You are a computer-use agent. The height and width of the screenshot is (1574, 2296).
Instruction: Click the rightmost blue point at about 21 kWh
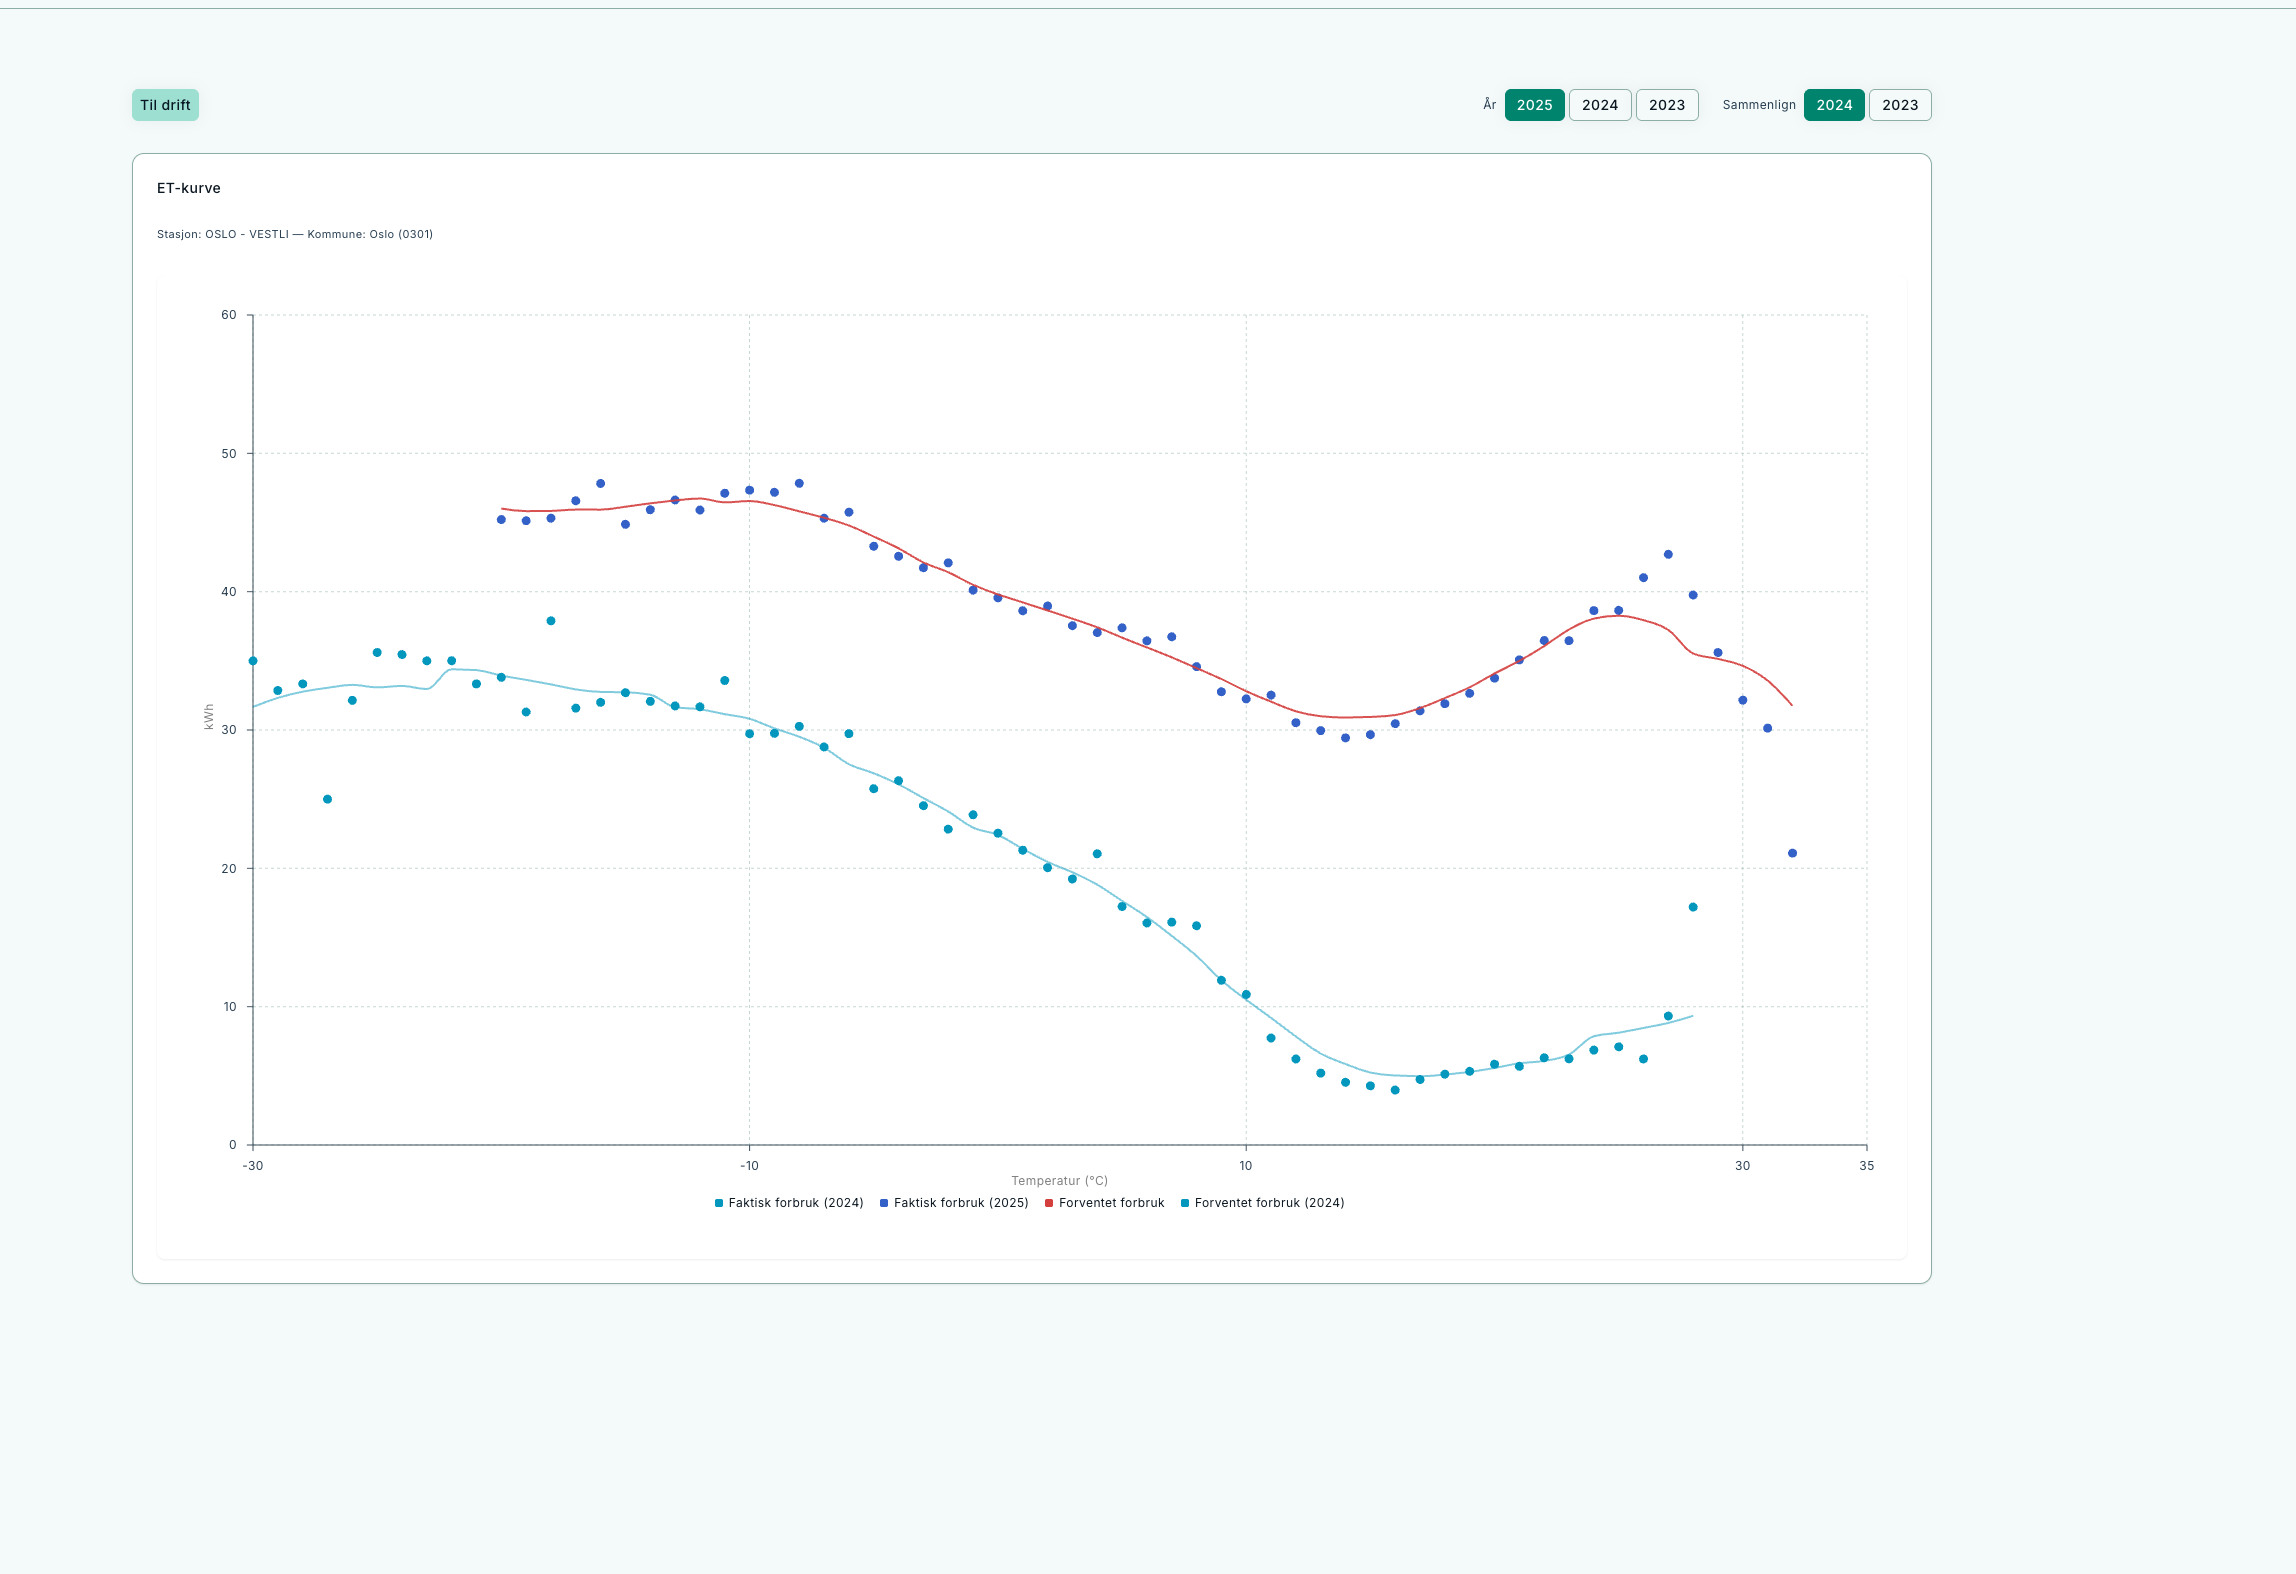pyautogui.click(x=1792, y=853)
